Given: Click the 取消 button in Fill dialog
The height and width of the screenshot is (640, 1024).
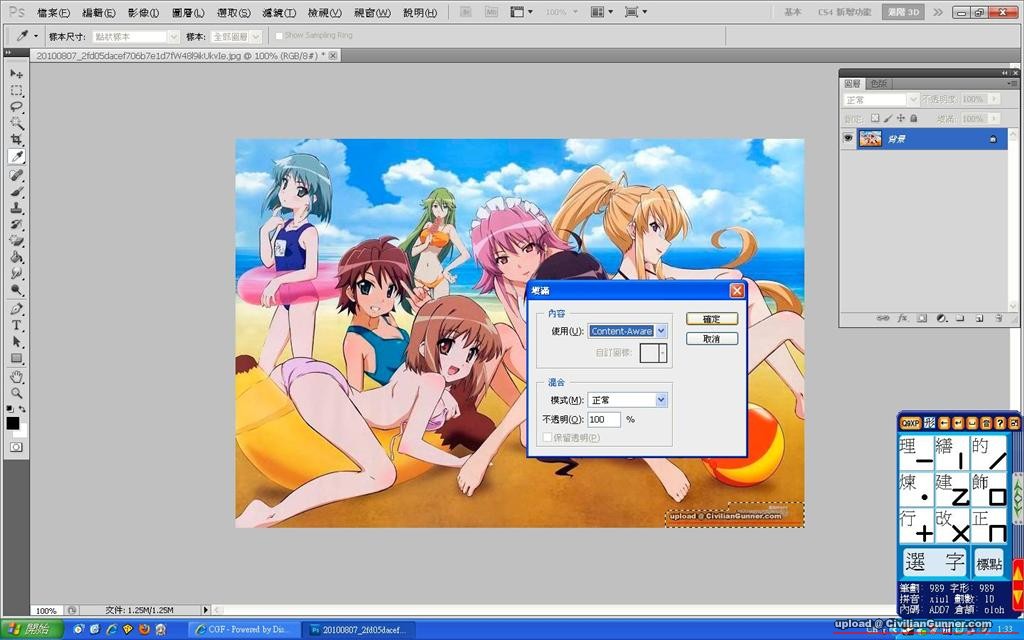Looking at the screenshot, I should [712, 339].
